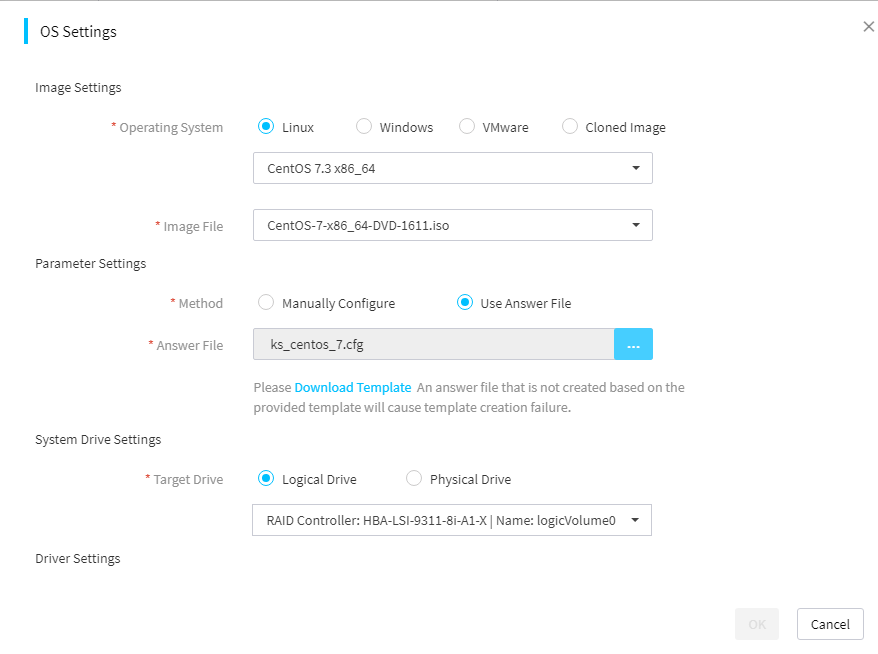Click the CentOS-7-x86_64-DVD-1611.iso image field
This screenshot has height=654, width=878.
(x=452, y=225)
